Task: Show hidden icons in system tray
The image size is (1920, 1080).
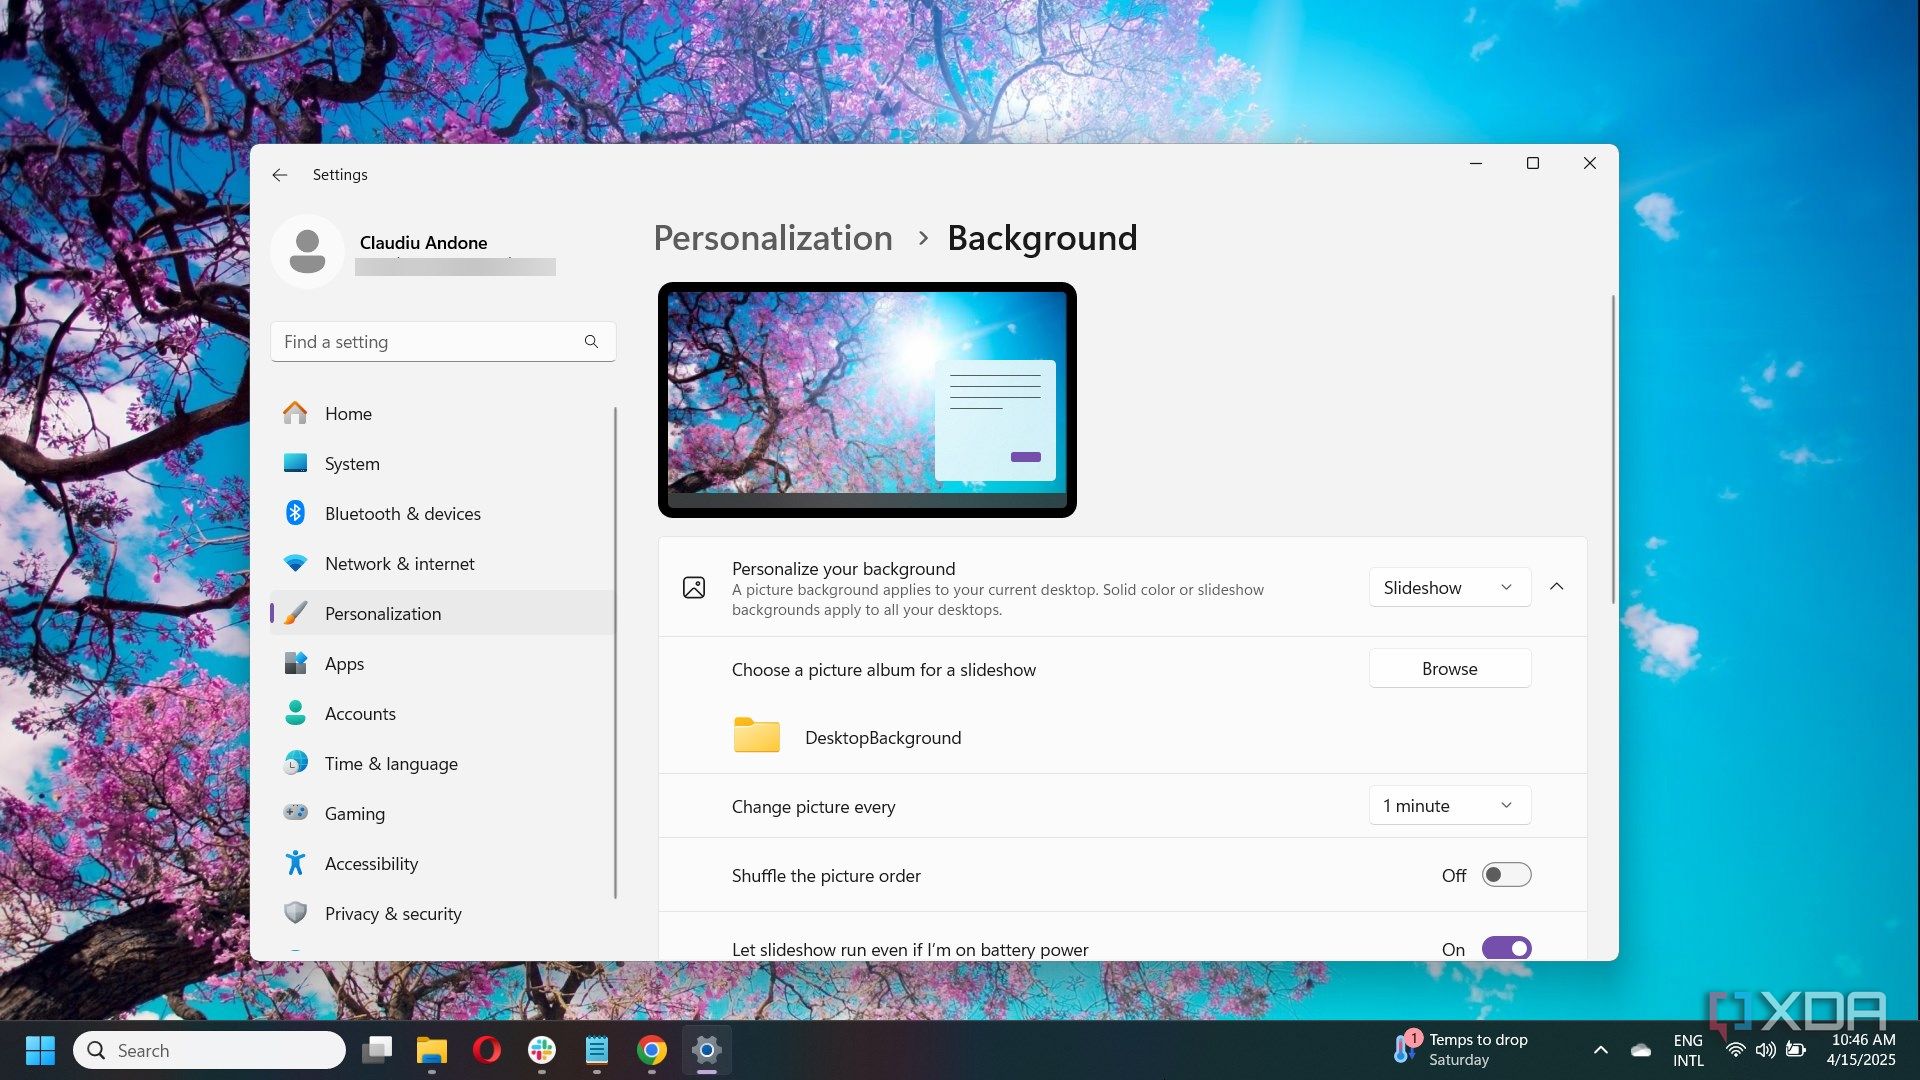Action: tap(1601, 1050)
